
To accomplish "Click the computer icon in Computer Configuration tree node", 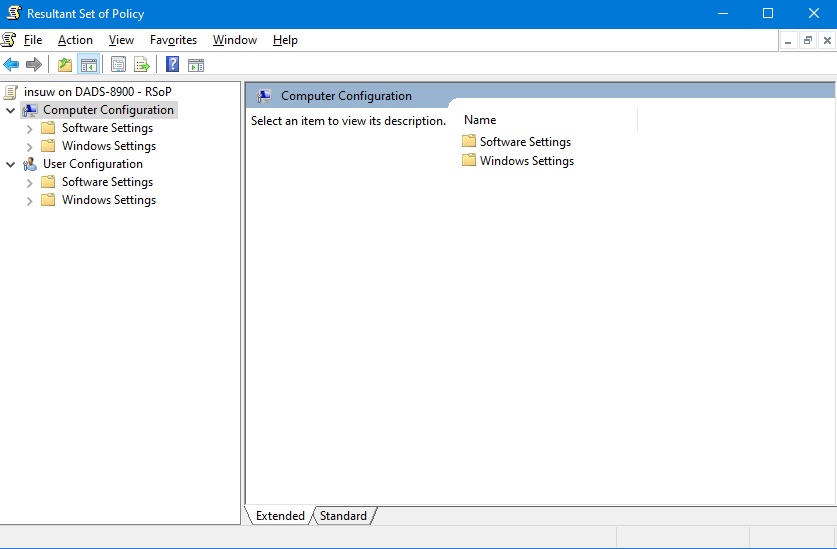I will [x=30, y=110].
